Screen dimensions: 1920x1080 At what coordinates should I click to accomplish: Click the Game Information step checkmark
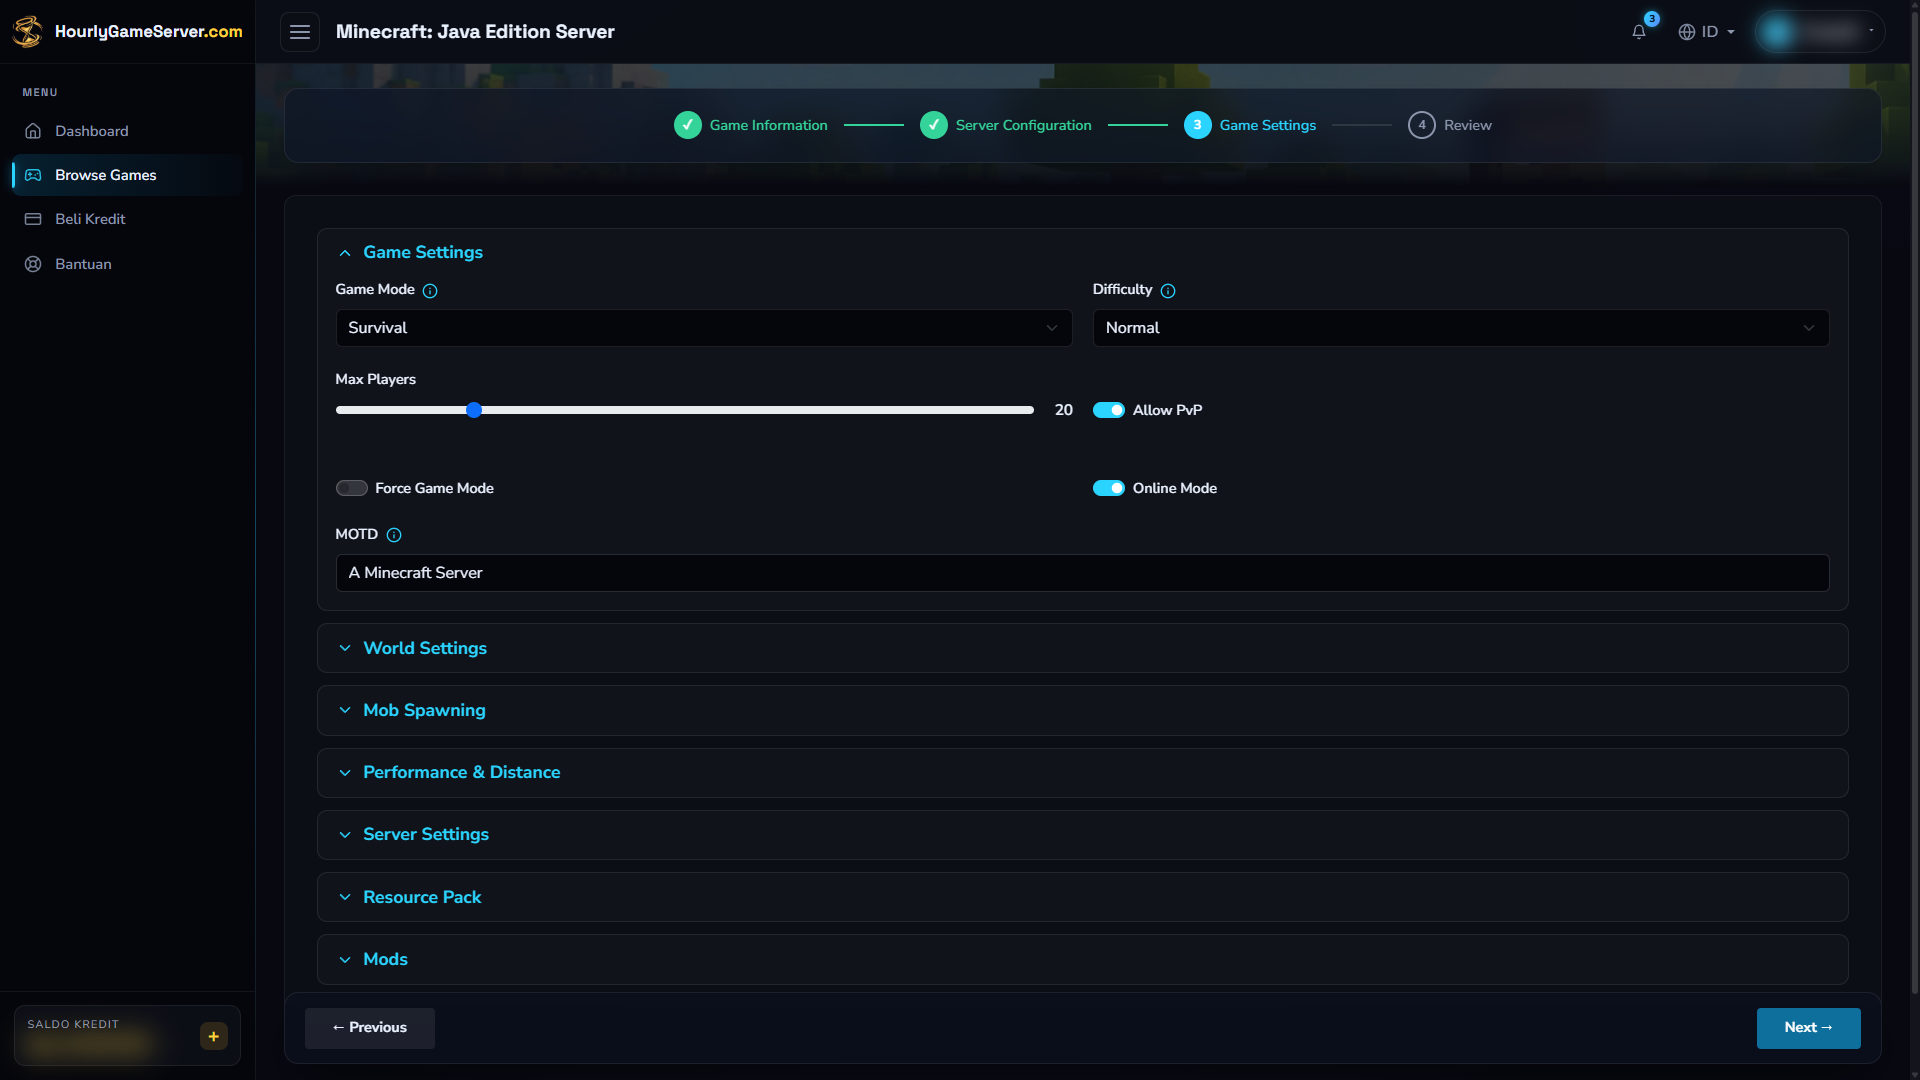(688, 125)
